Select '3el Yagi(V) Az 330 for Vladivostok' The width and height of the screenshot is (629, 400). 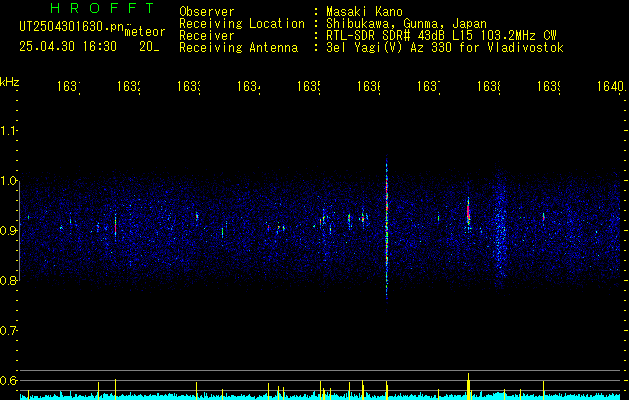(445, 48)
